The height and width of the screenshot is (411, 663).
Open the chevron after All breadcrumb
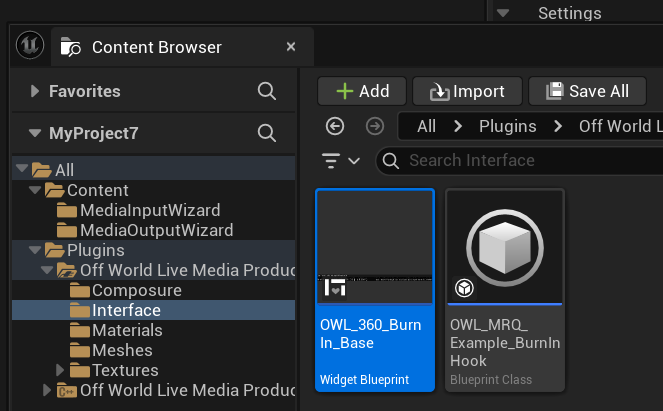[x=458, y=126]
